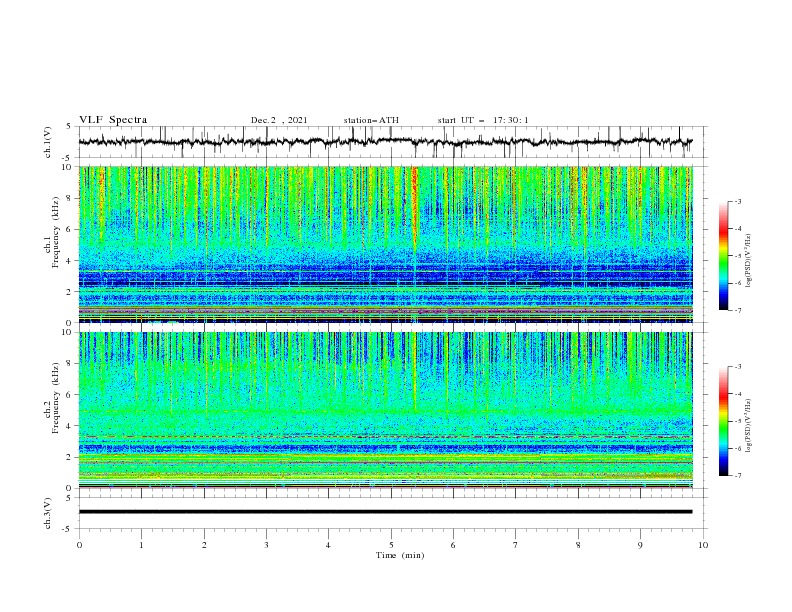Click the ch.1 voltage waveform trace
Image resolution: width=792 pixels, height=612 pixels.
tap(385, 142)
